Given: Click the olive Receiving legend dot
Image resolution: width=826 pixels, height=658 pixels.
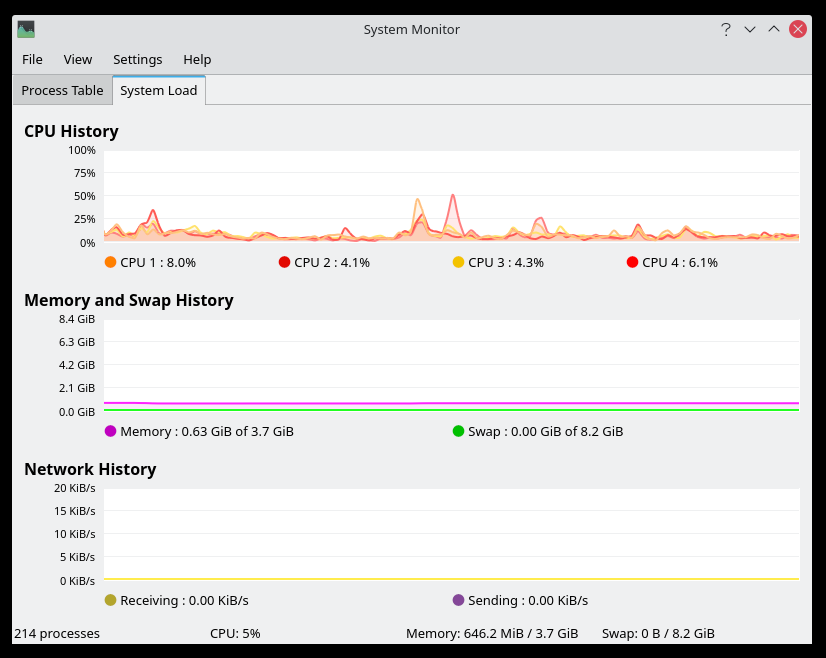Looking at the screenshot, I should coord(110,600).
